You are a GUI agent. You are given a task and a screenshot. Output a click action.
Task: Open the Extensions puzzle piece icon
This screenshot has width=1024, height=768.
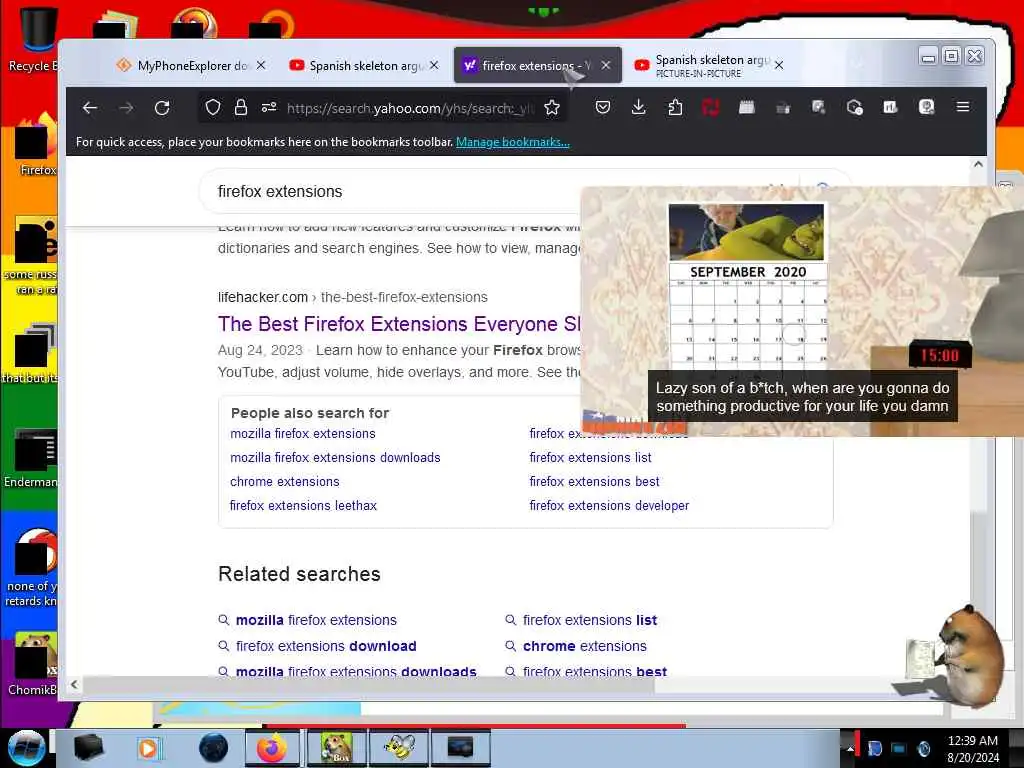click(675, 107)
